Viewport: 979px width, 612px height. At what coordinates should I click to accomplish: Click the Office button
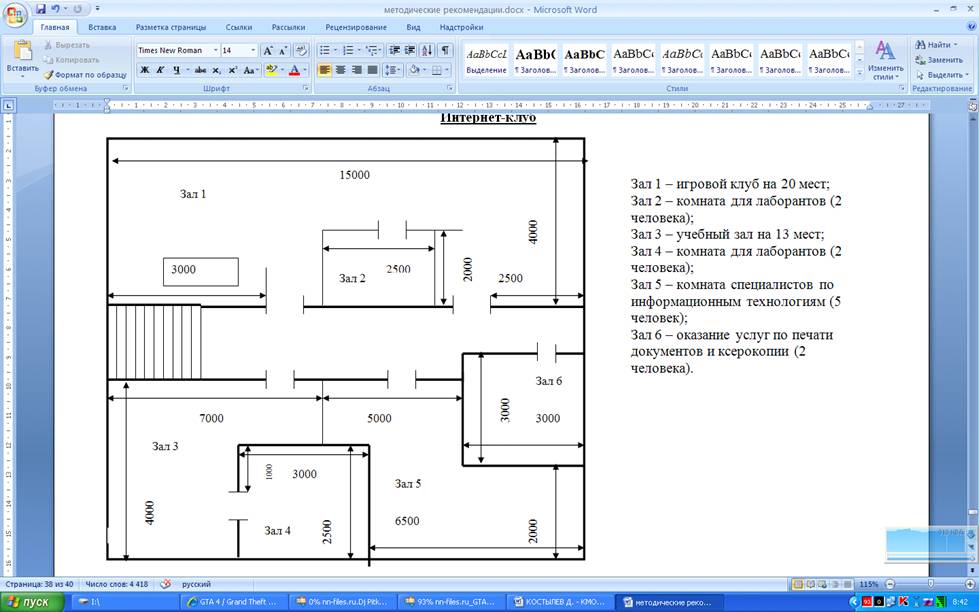[x=16, y=14]
